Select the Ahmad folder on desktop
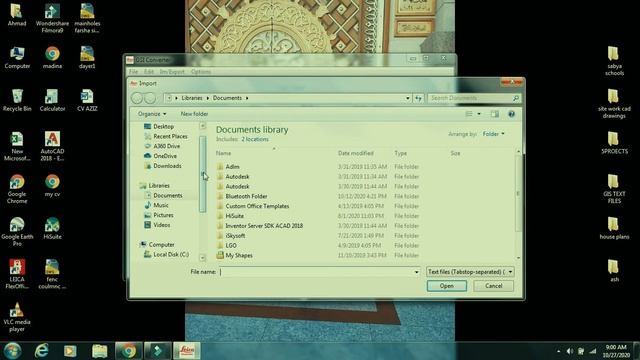This screenshot has height=360, width=640. (x=17, y=15)
